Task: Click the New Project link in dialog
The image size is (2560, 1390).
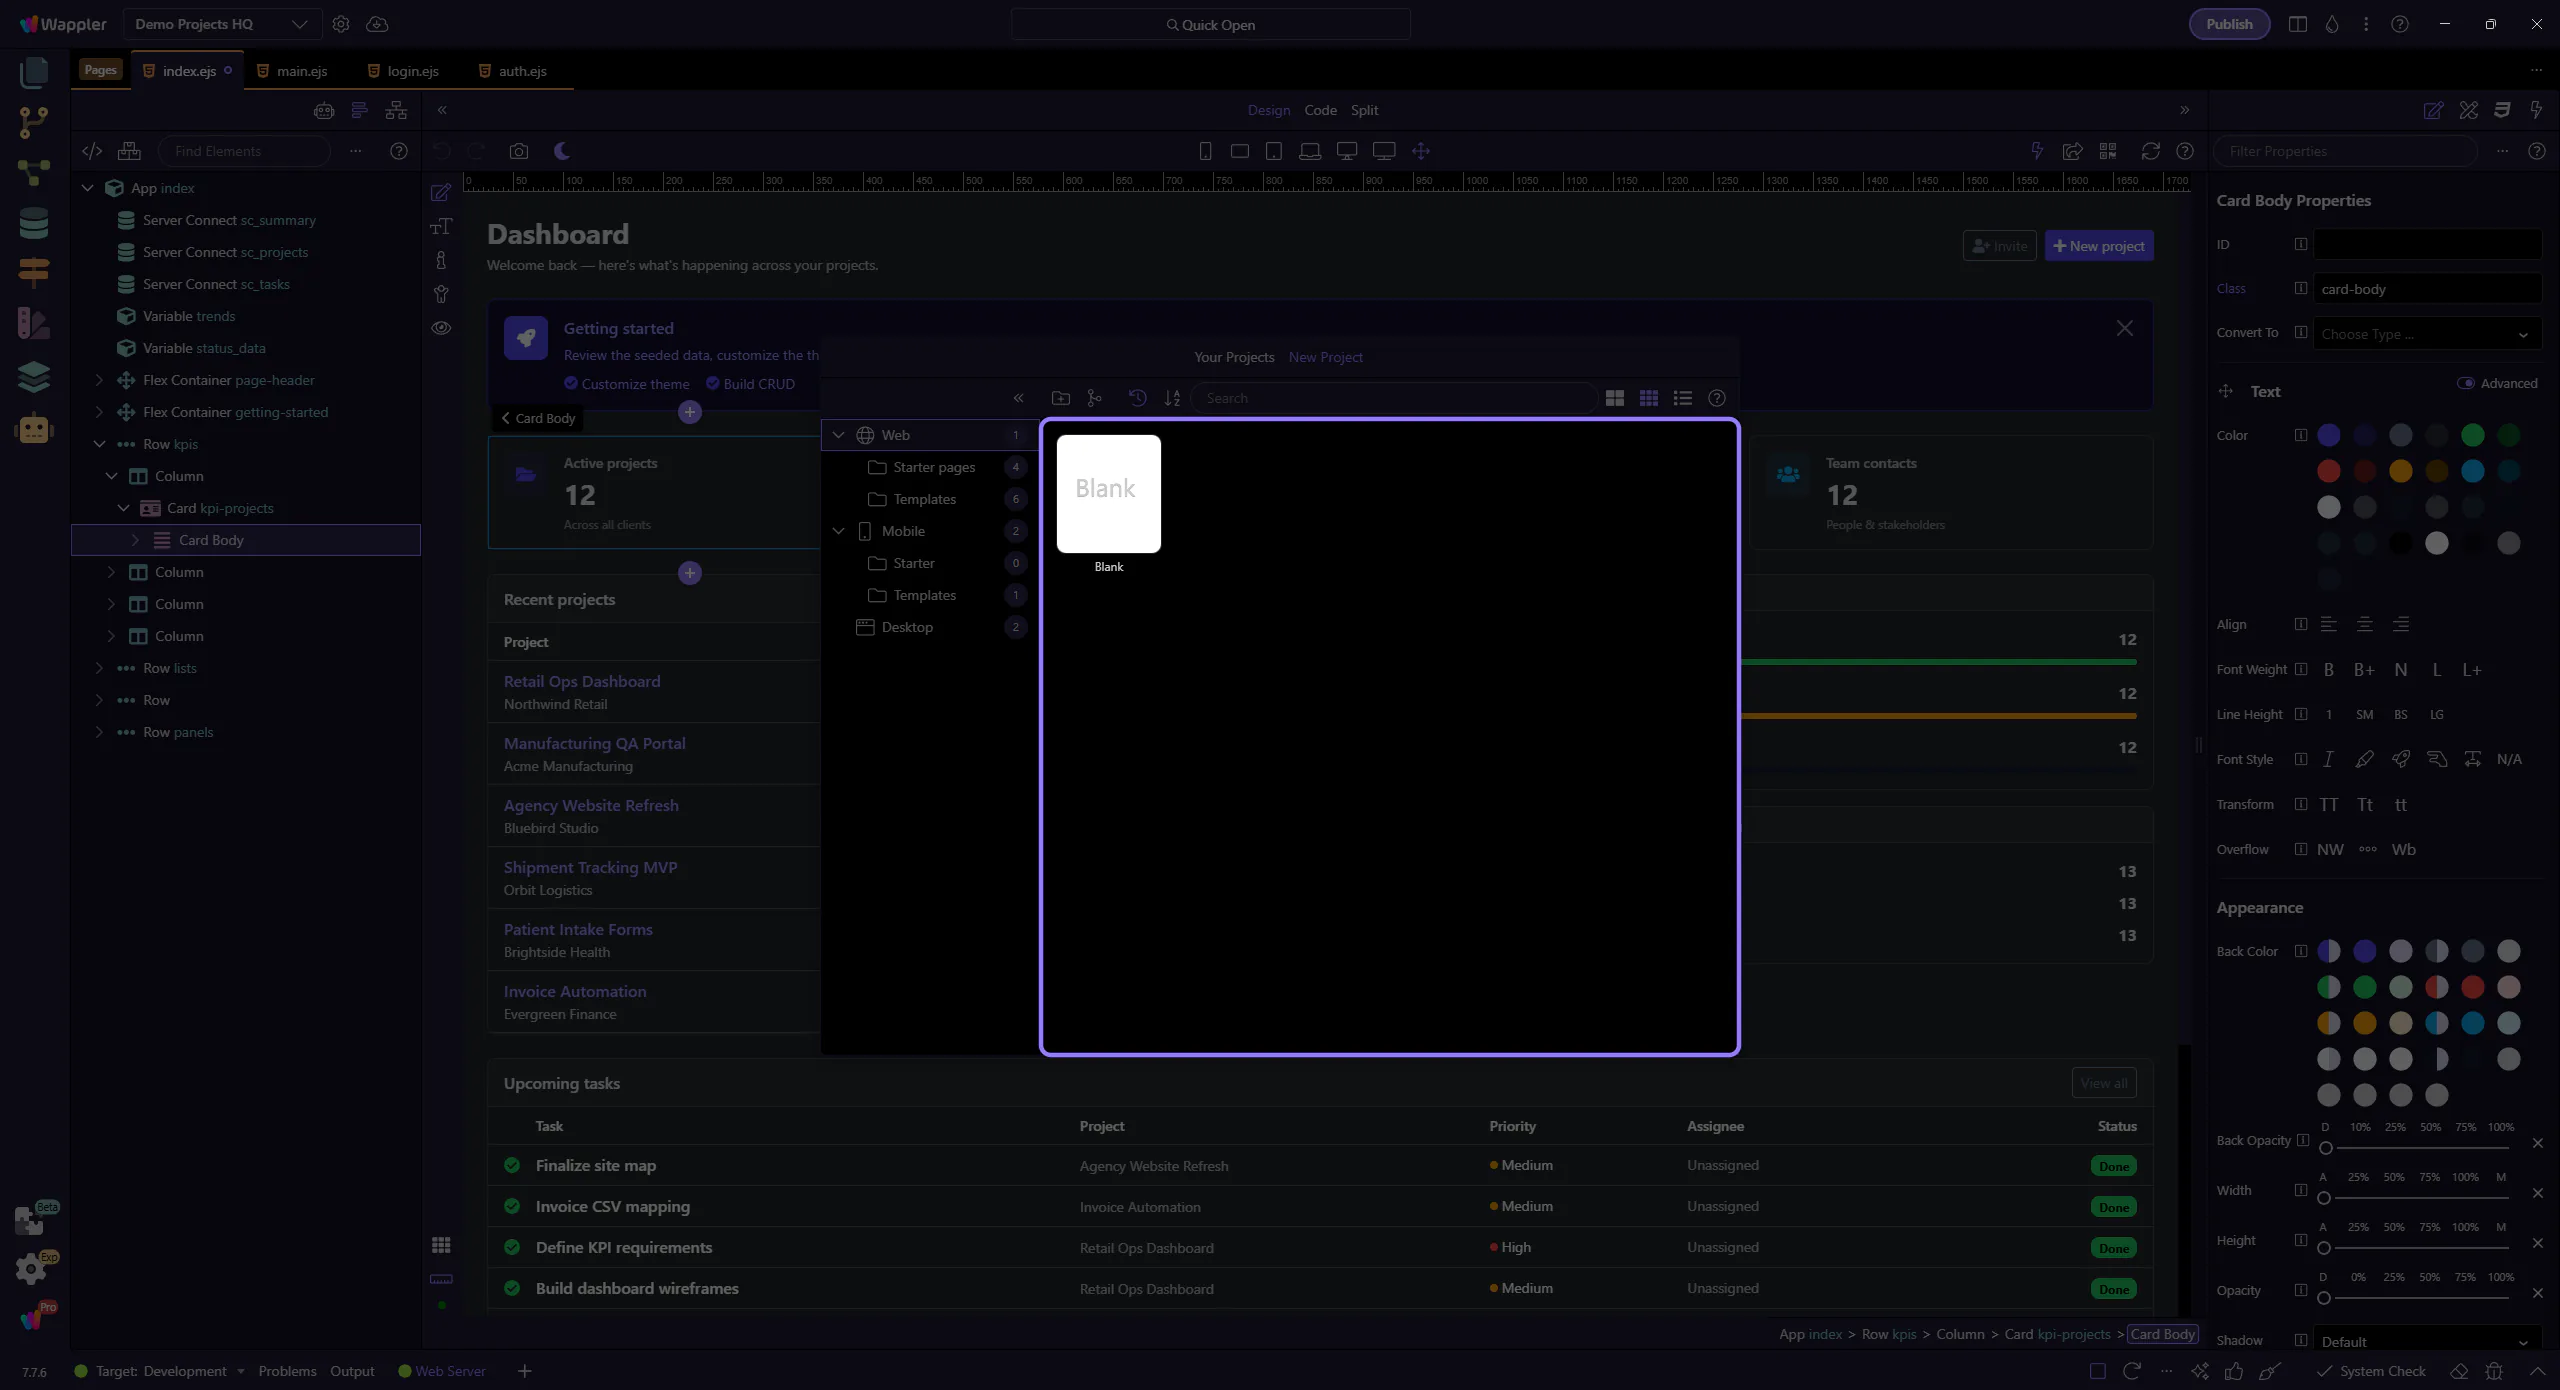Action: 1325,357
